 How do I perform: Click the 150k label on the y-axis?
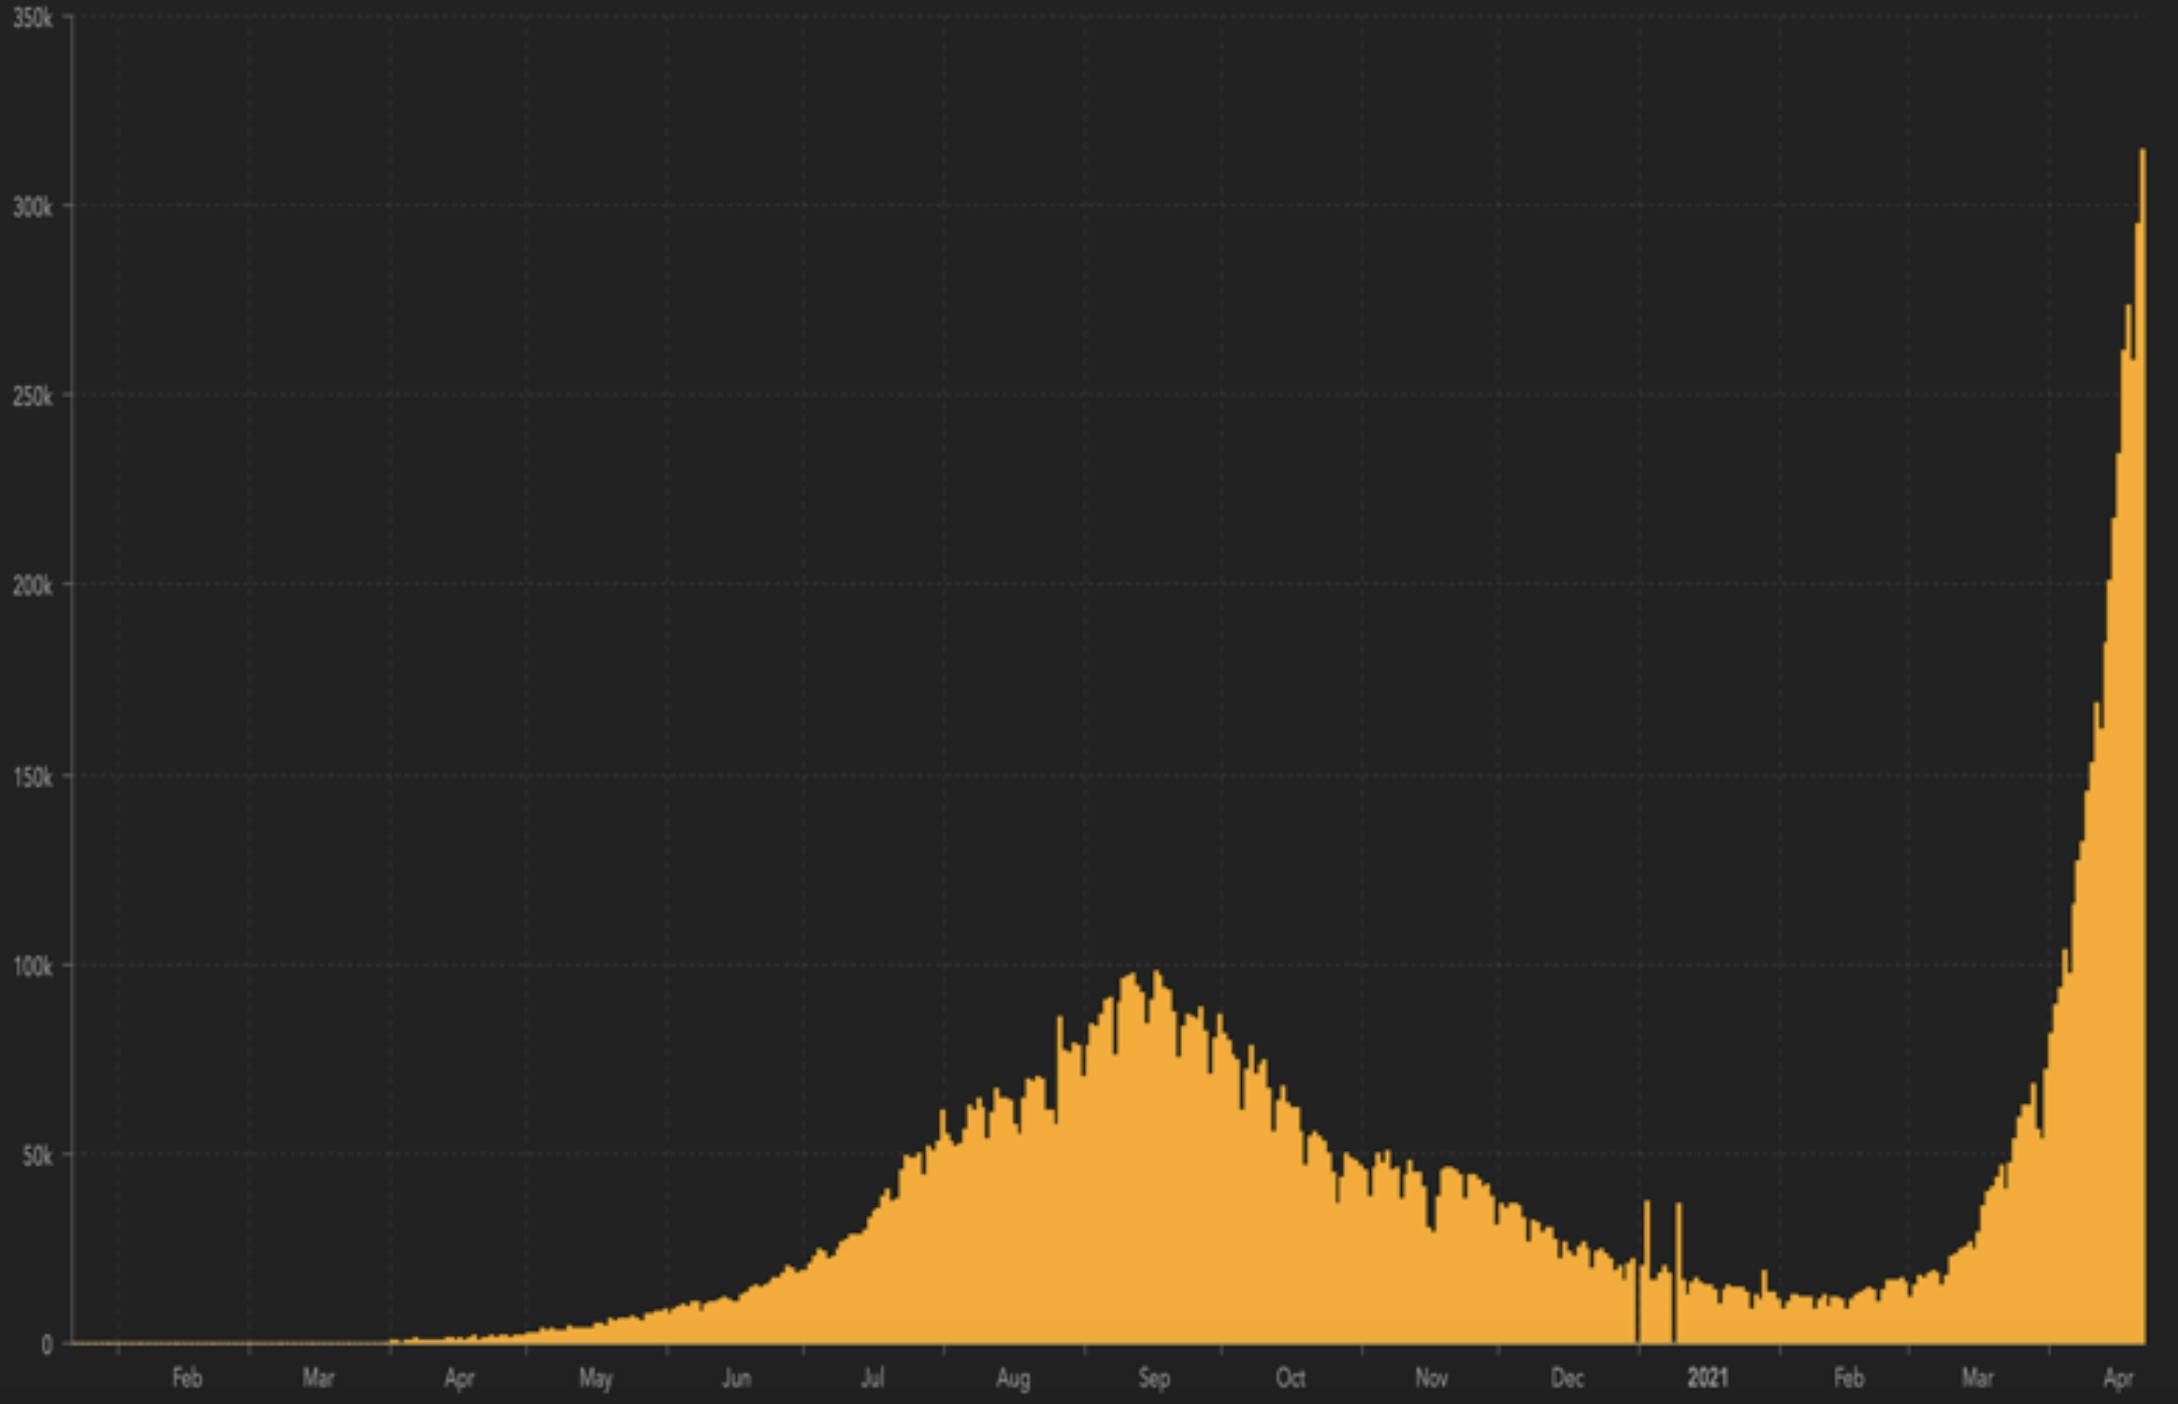tap(33, 777)
